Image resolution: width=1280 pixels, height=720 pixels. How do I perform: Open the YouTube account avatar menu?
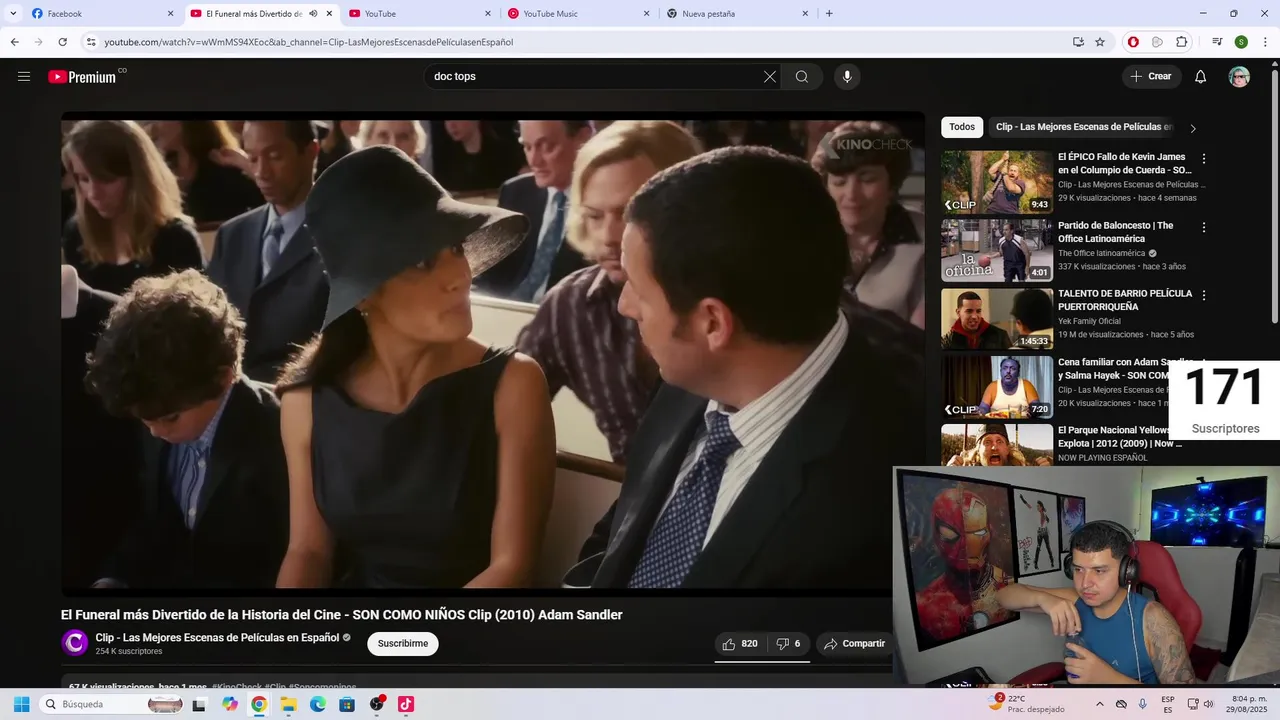(1239, 77)
